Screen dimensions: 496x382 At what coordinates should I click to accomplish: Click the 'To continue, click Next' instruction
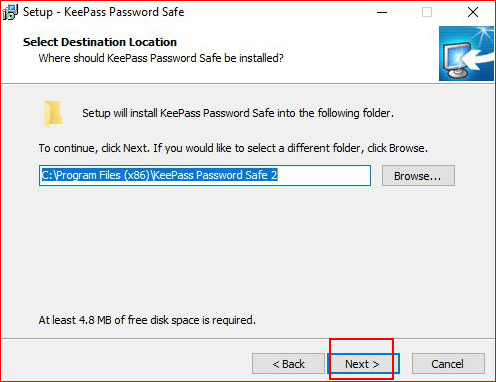click(233, 148)
